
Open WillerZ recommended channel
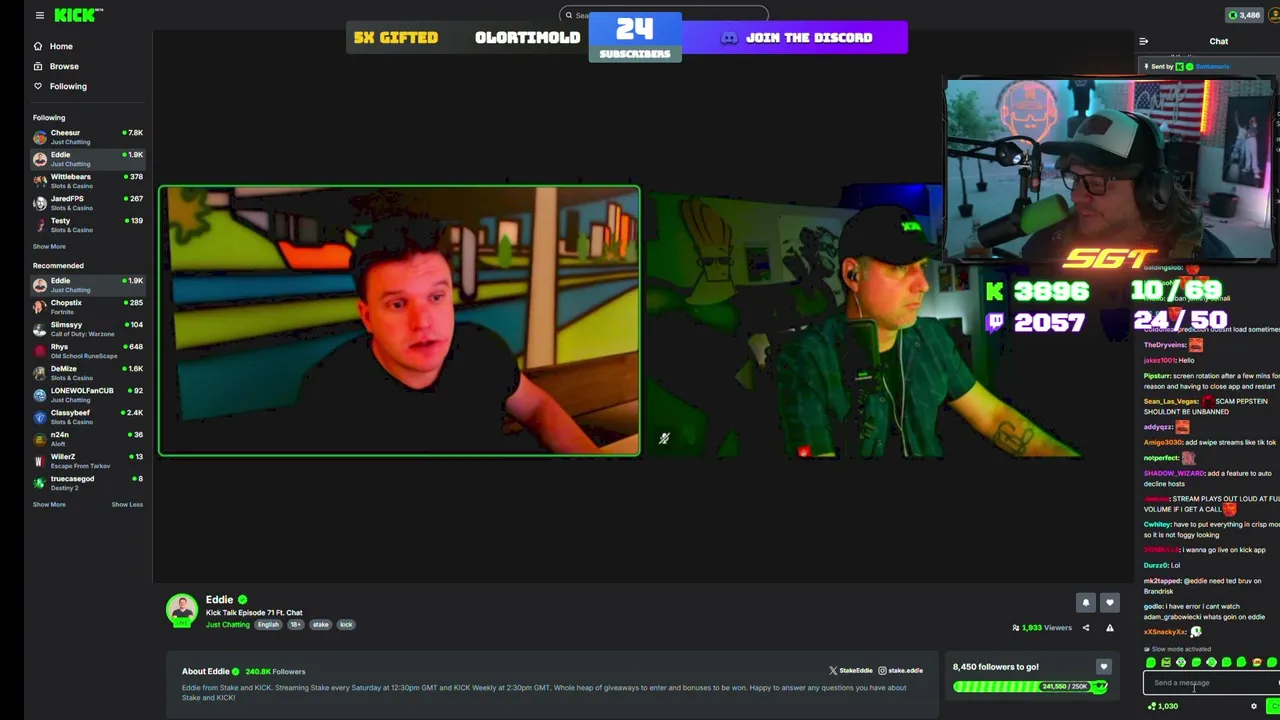coord(88,461)
